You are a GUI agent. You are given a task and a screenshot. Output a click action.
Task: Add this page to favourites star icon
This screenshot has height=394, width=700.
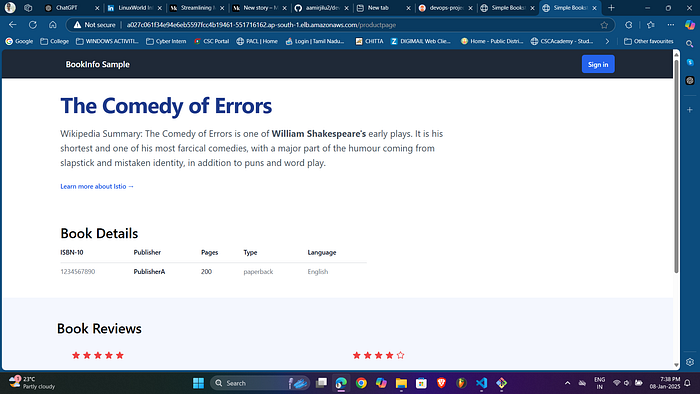(604, 25)
